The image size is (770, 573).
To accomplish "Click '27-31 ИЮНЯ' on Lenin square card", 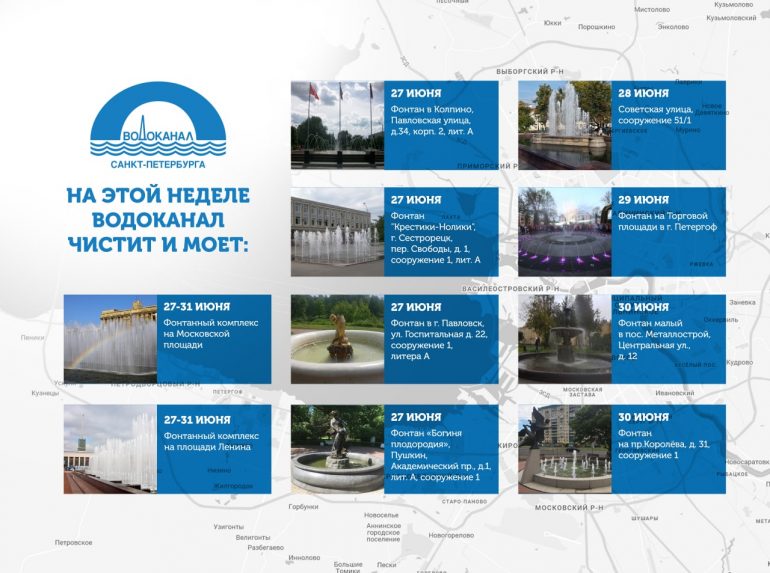I will coord(197,420).
